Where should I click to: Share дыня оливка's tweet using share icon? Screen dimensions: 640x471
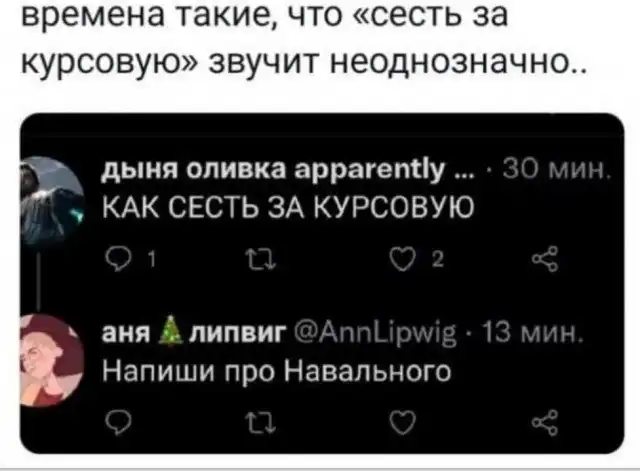click(x=545, y=259)
